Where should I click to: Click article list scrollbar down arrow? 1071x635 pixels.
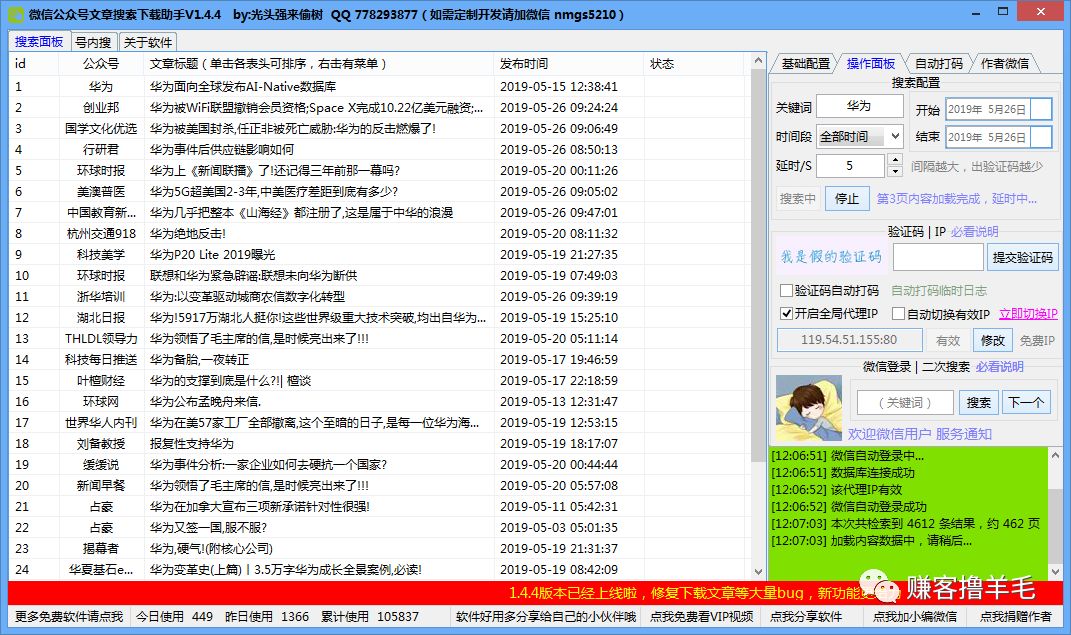(757, 571)
